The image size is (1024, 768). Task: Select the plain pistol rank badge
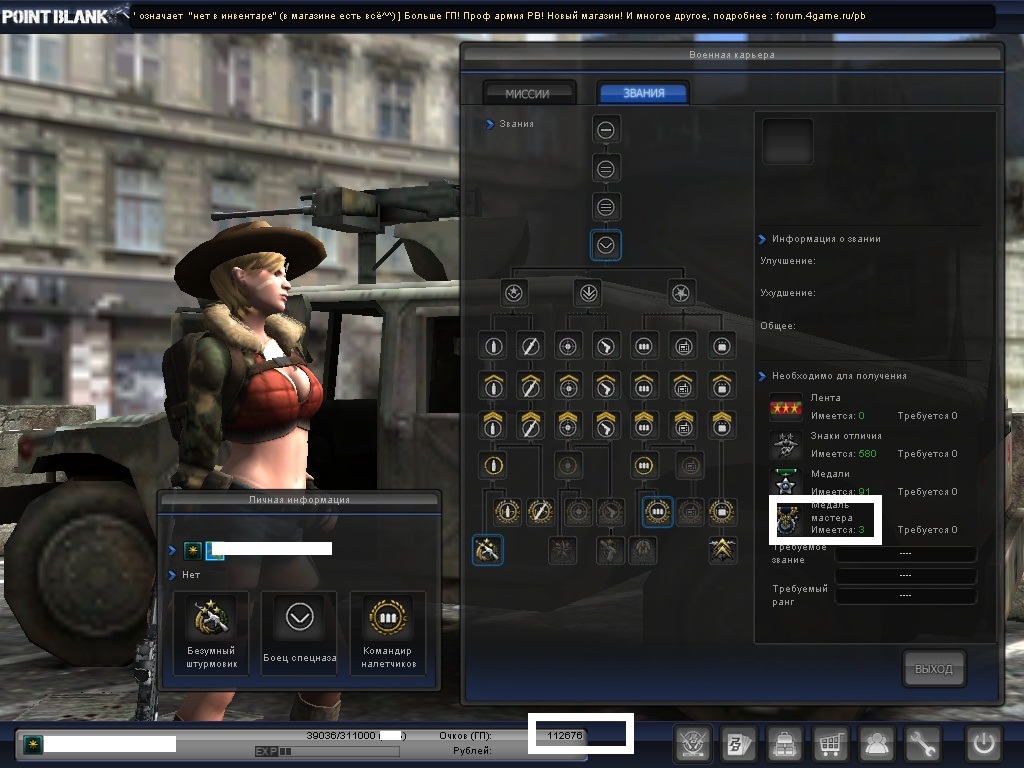606,346
